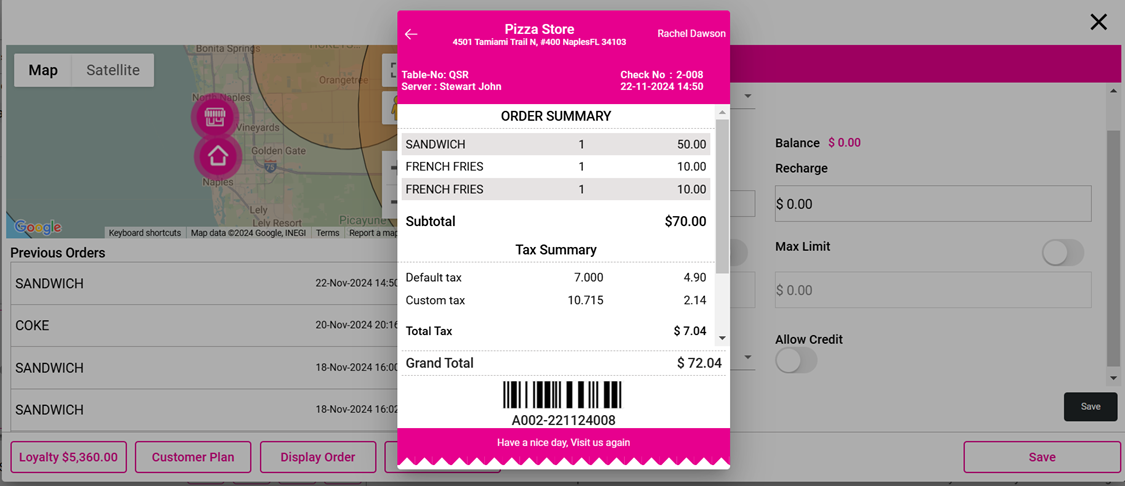Click the store marker on the map
This screenshot has width=1125, height=486.
pyautogui.click(x=215, y=117)
